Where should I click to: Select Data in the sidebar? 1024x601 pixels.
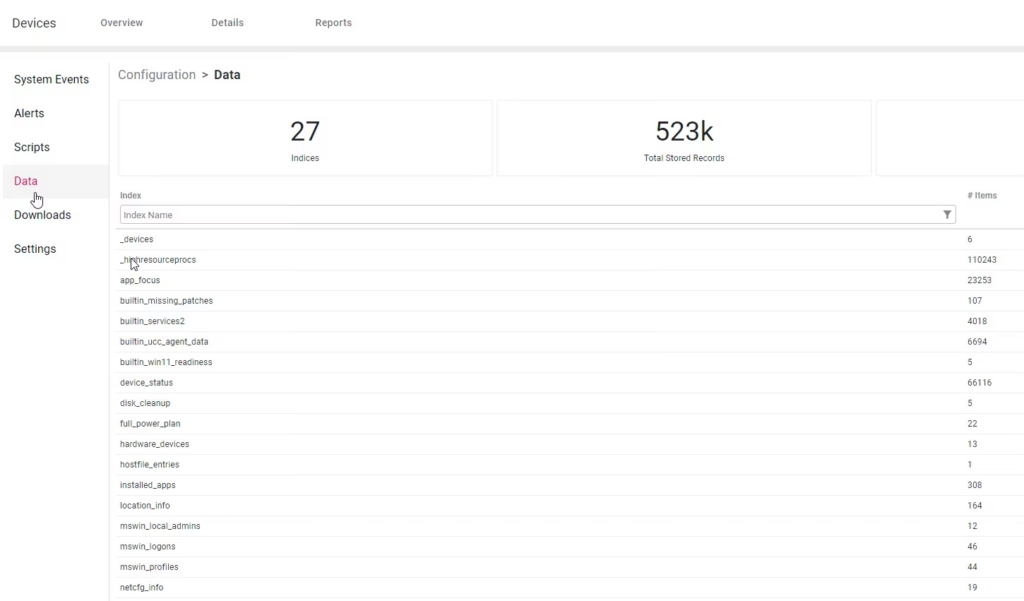click(x=26, y=182)
